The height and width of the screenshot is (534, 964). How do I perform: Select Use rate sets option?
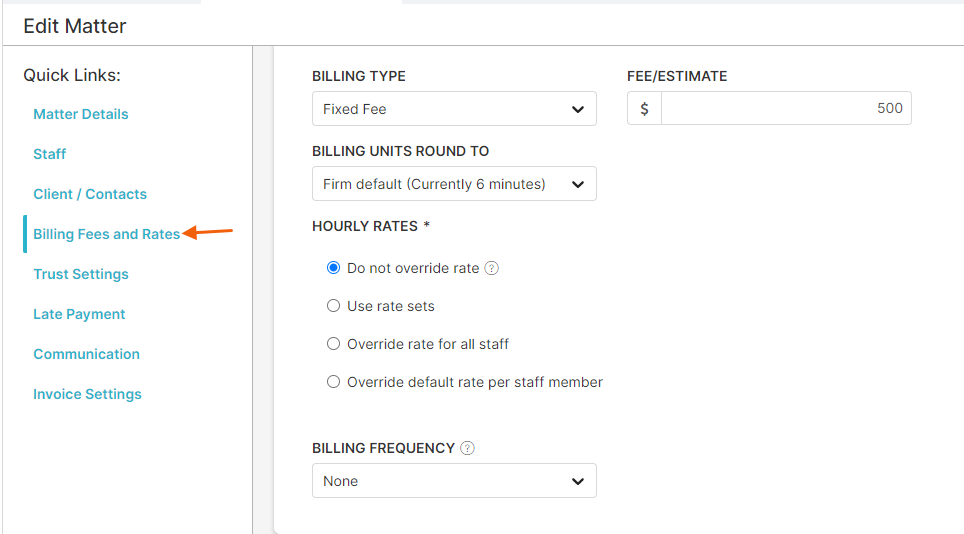pos(333,306)
